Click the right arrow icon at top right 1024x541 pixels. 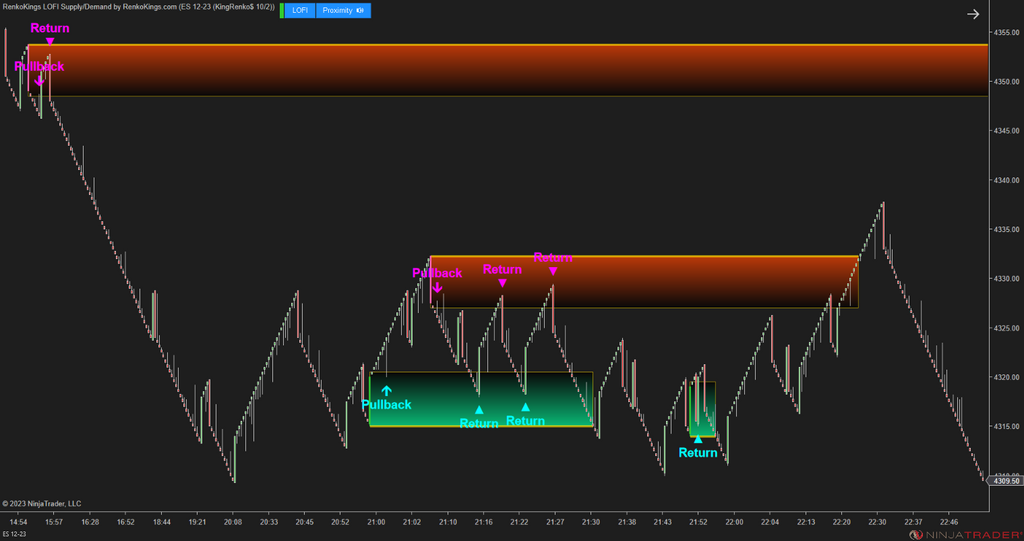coord(973,14)
